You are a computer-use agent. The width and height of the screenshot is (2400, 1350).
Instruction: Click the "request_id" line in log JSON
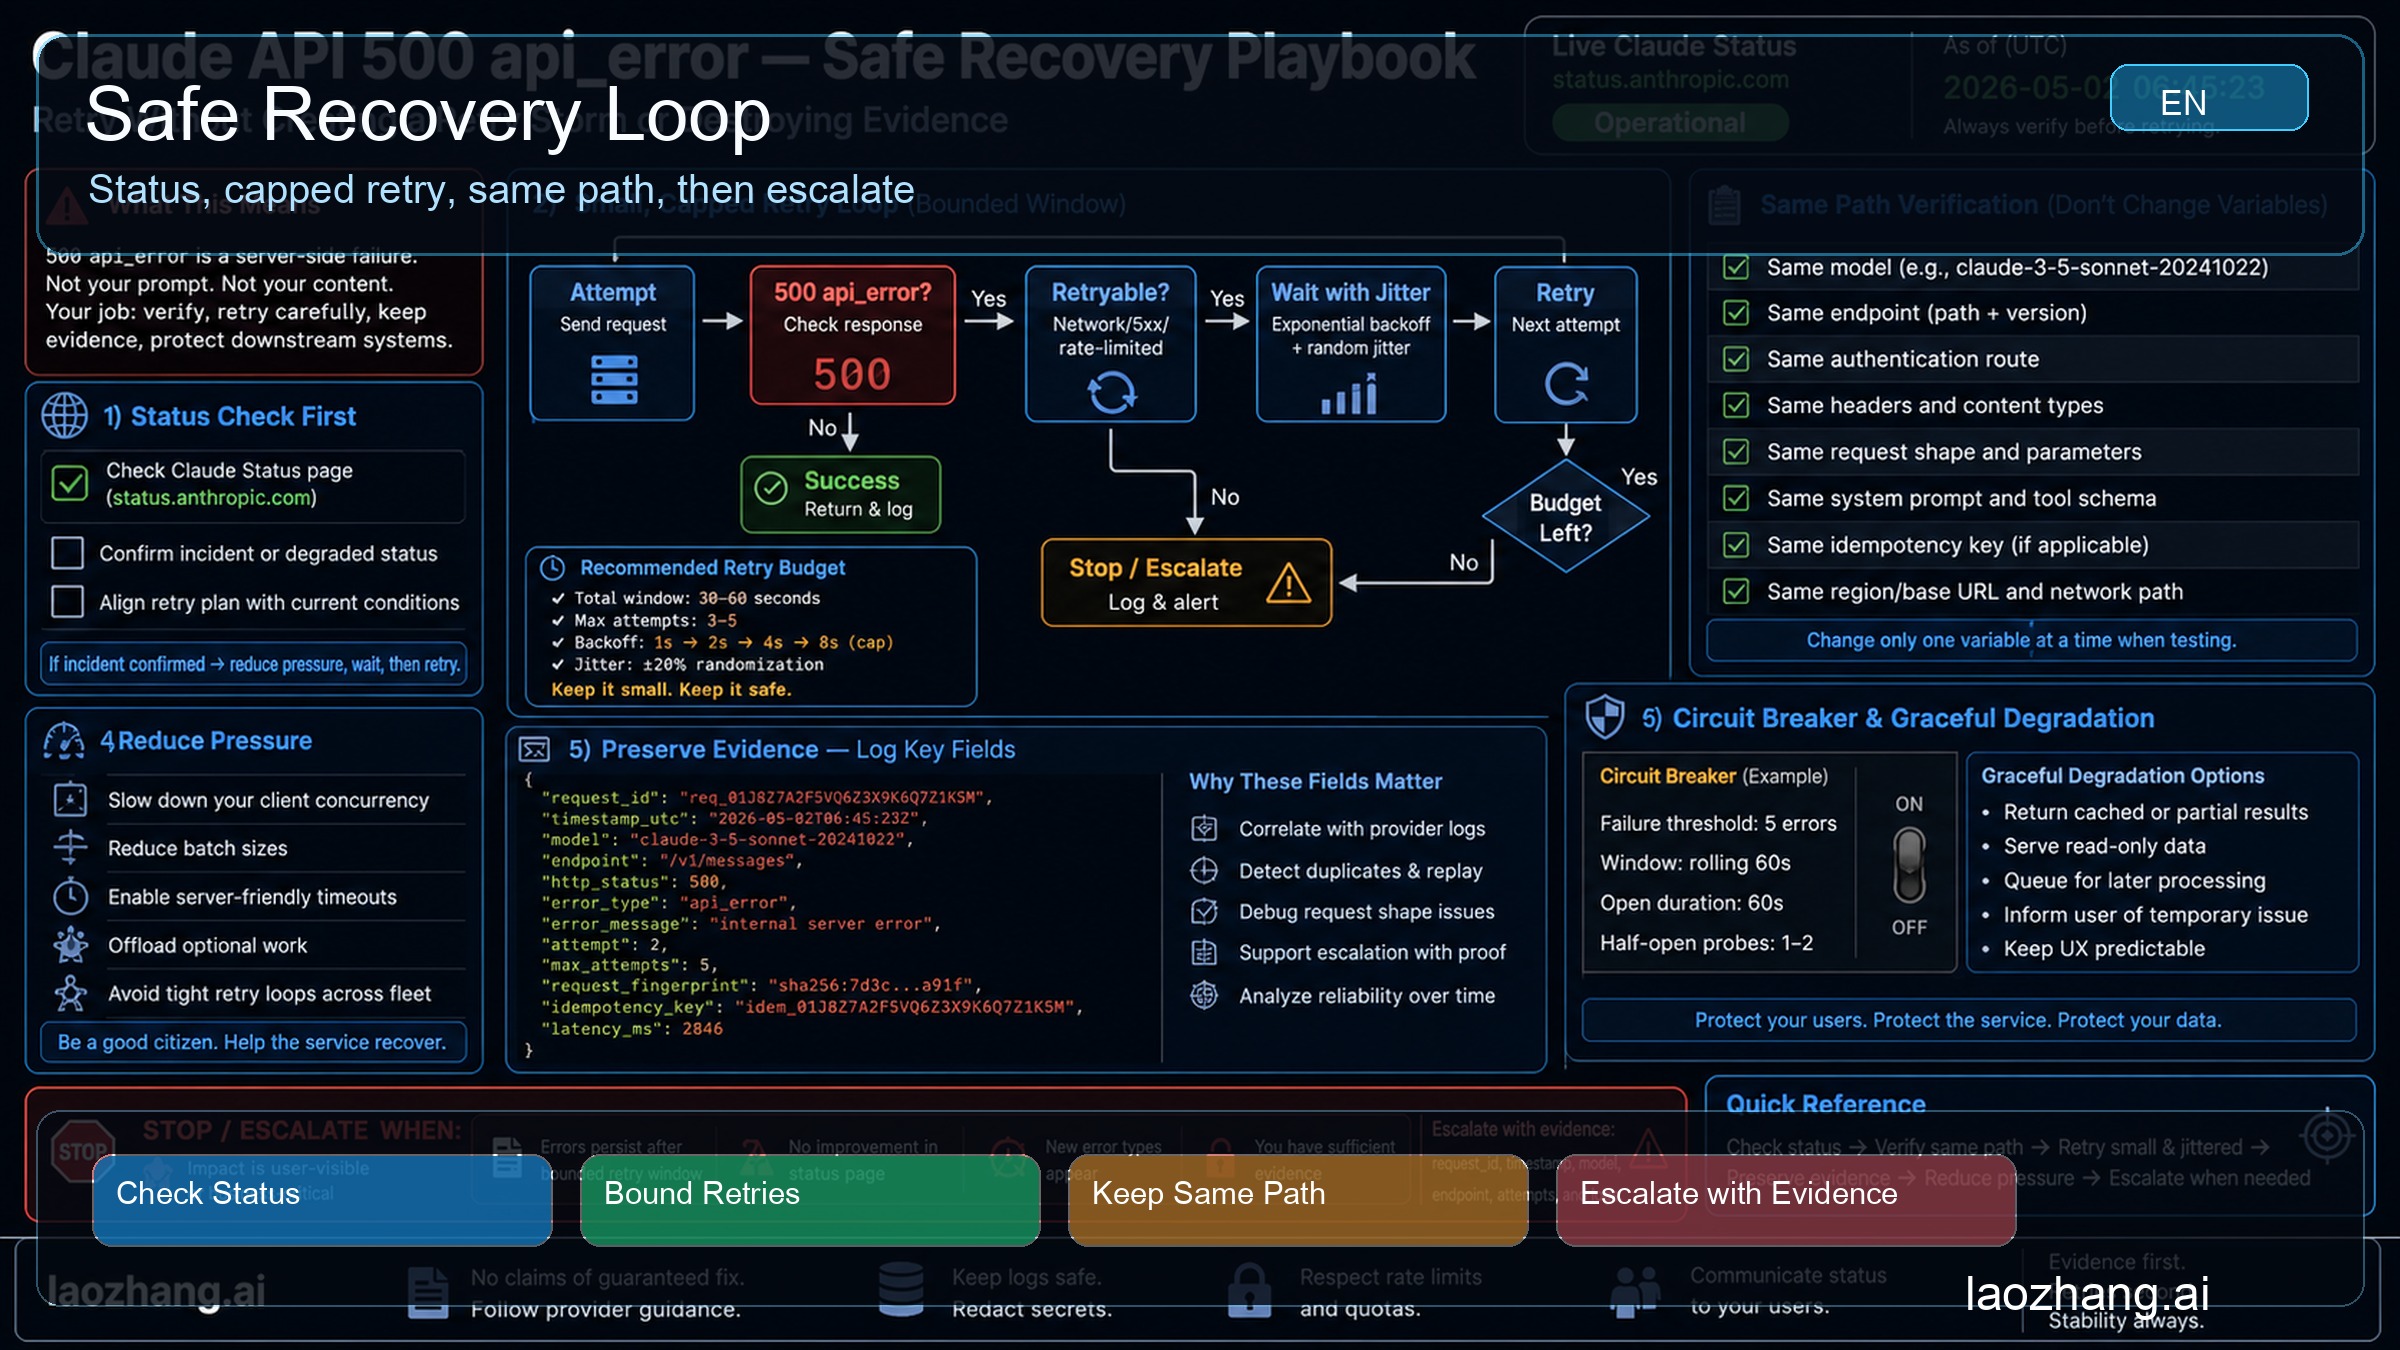pos(766,797)
